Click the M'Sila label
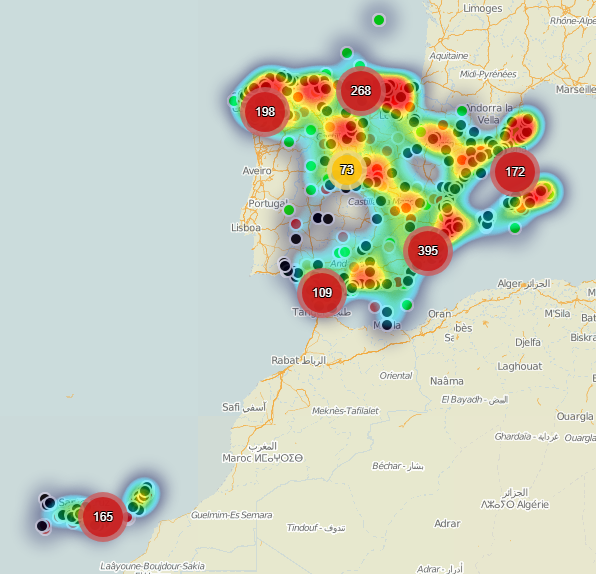Viewport: 596px width, 574px height. pos(557,314)
